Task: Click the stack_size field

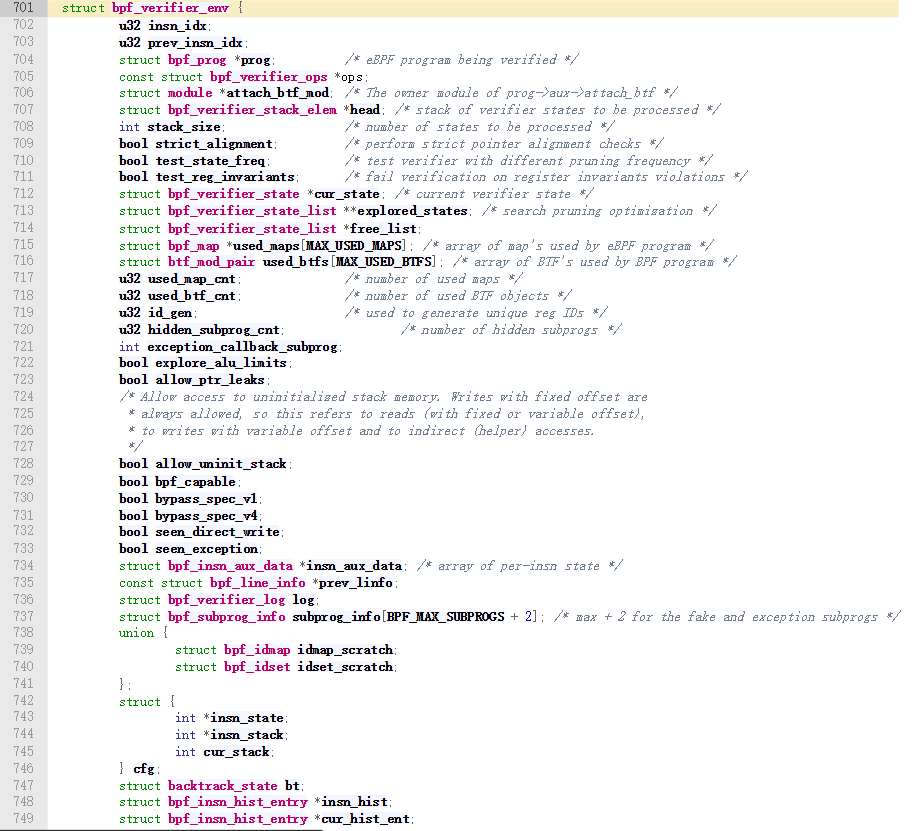Action: point(184,127)
